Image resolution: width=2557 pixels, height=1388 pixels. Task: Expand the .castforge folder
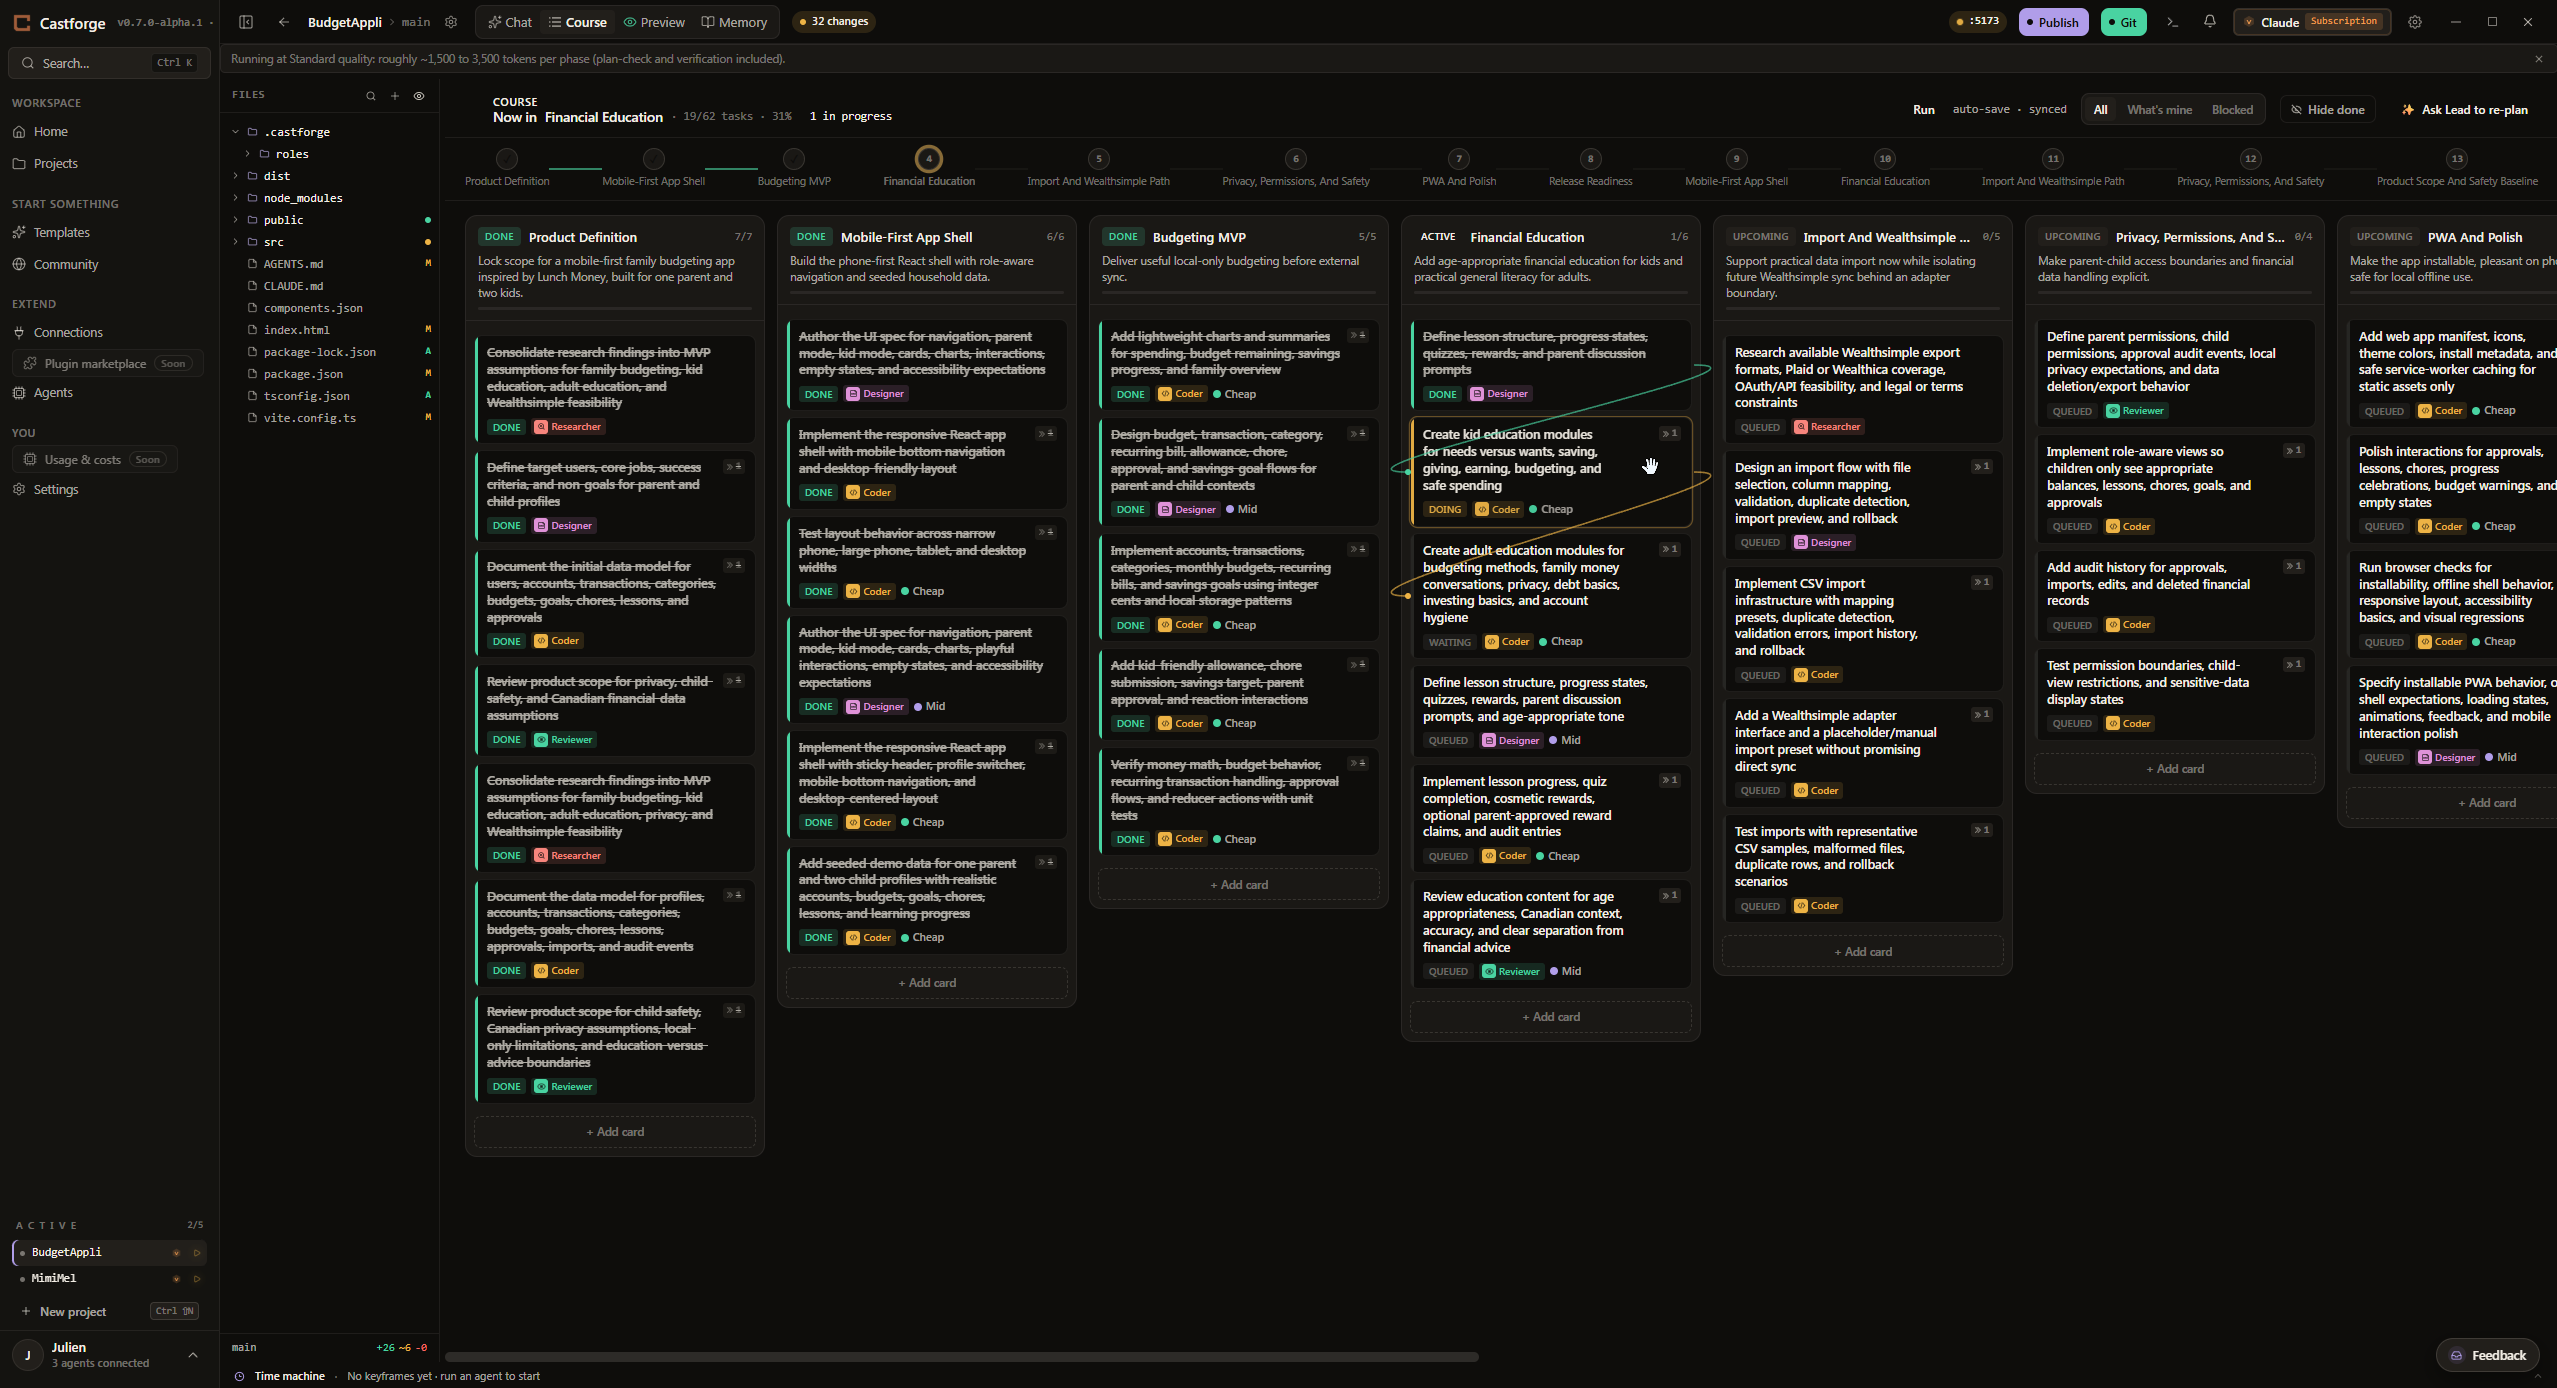point(236,132)
